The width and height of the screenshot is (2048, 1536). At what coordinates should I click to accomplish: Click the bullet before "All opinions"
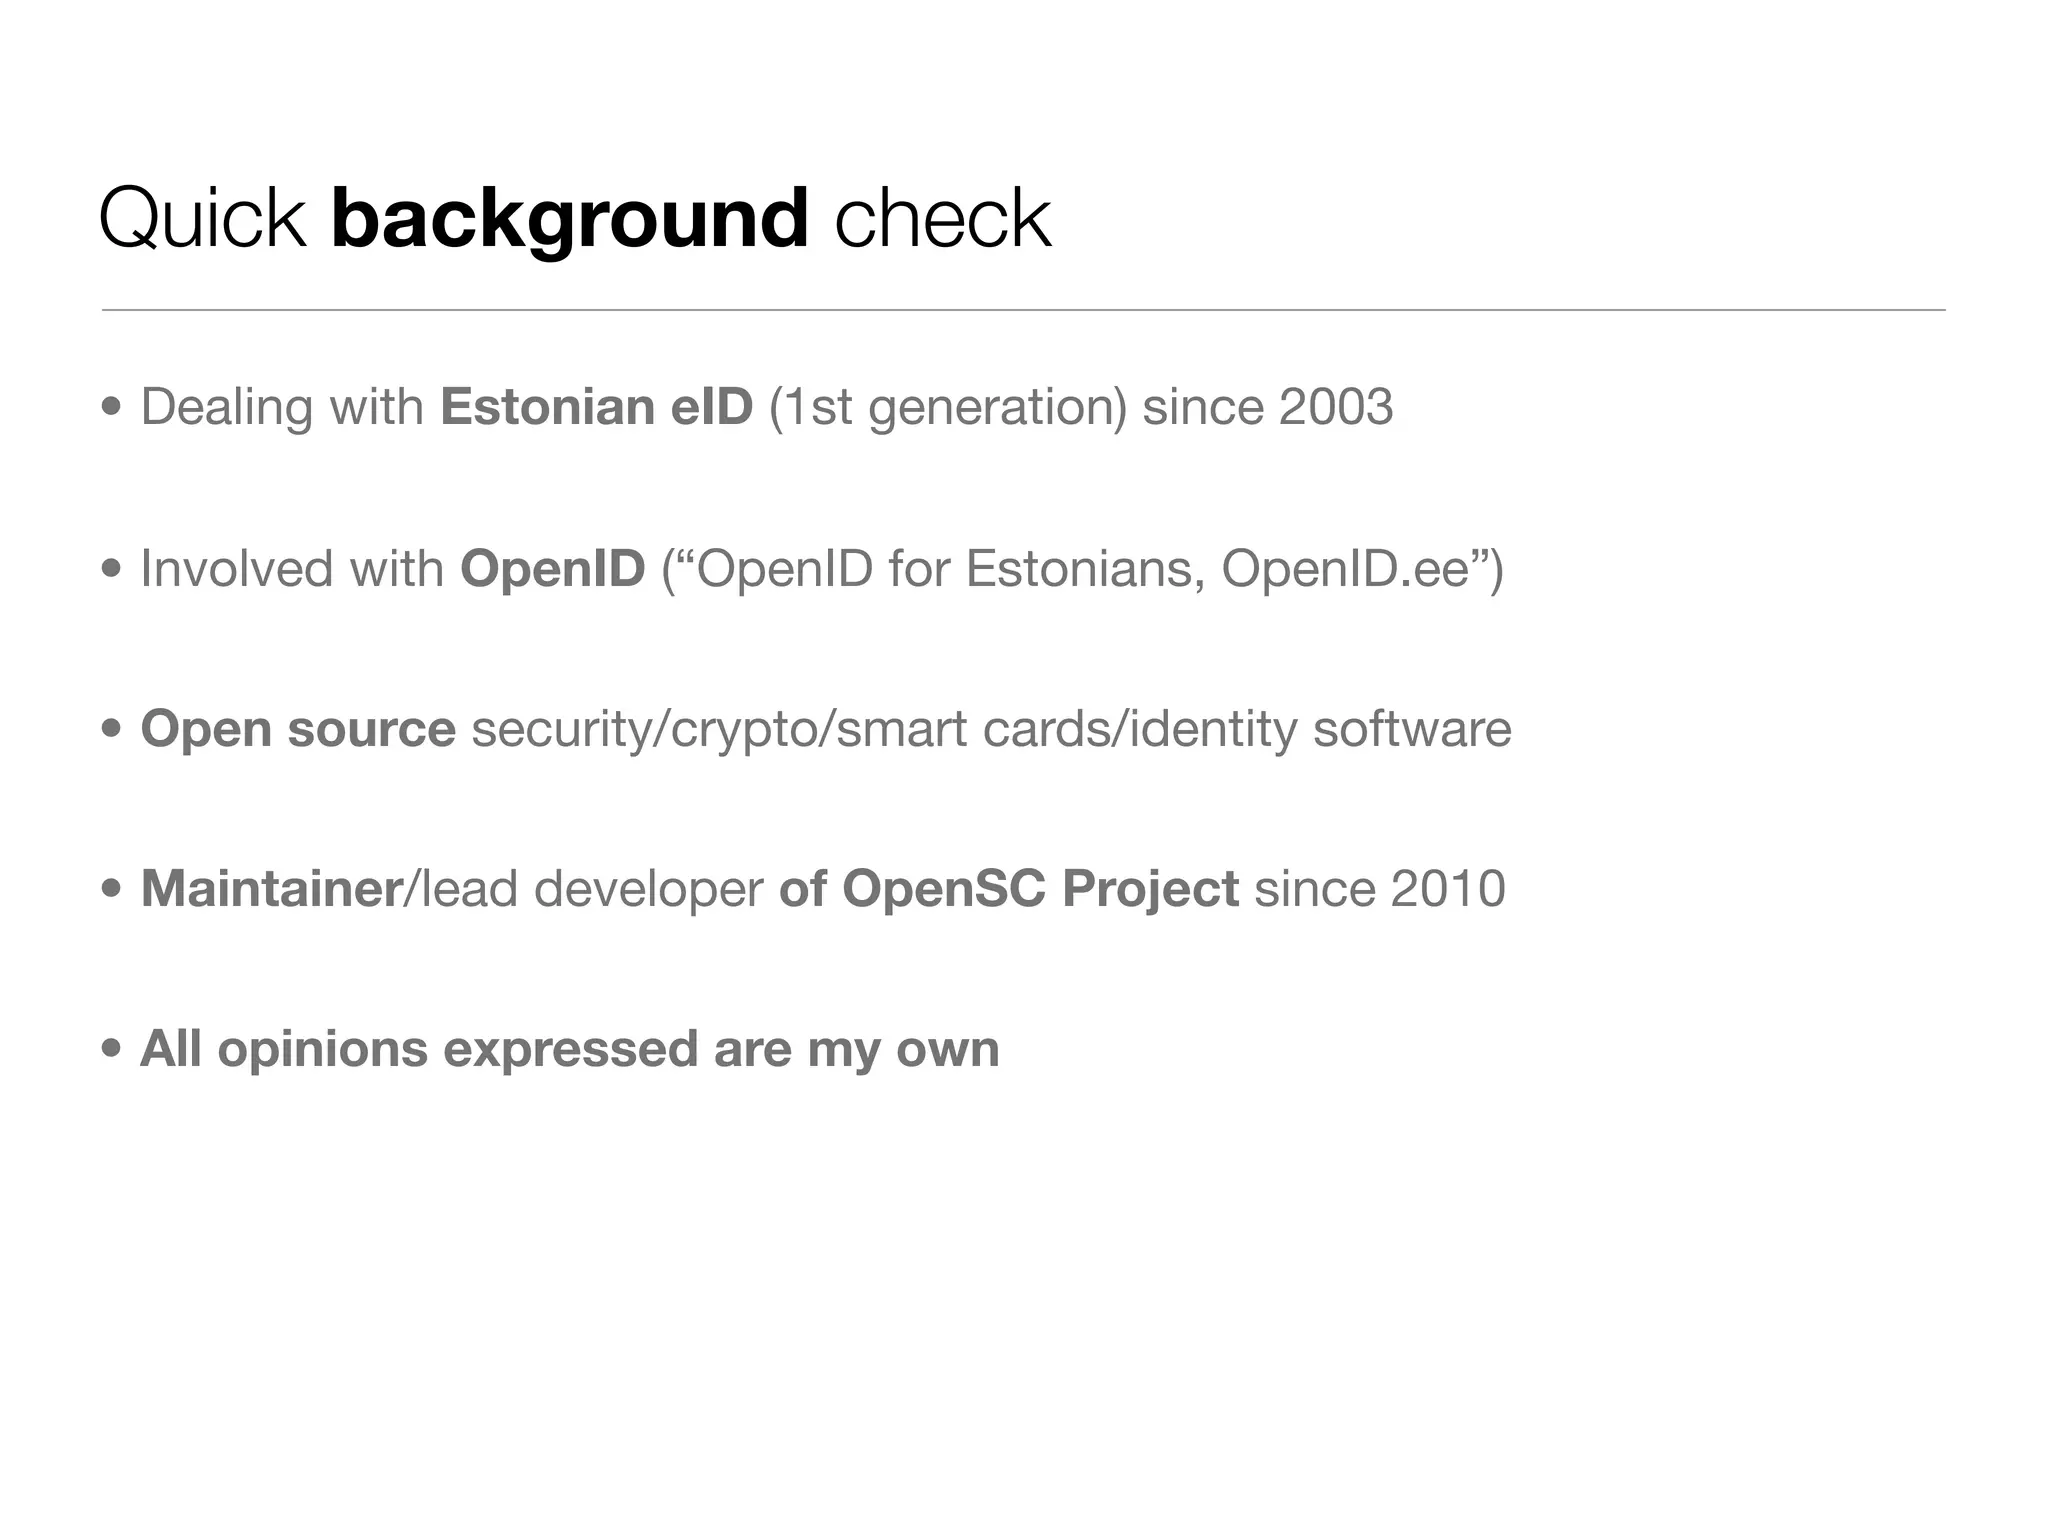tap(112, 1049)
